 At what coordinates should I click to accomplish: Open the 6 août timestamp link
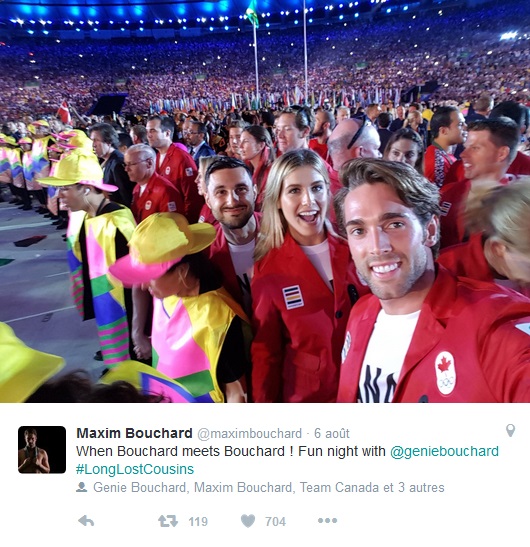click(332, 433)
